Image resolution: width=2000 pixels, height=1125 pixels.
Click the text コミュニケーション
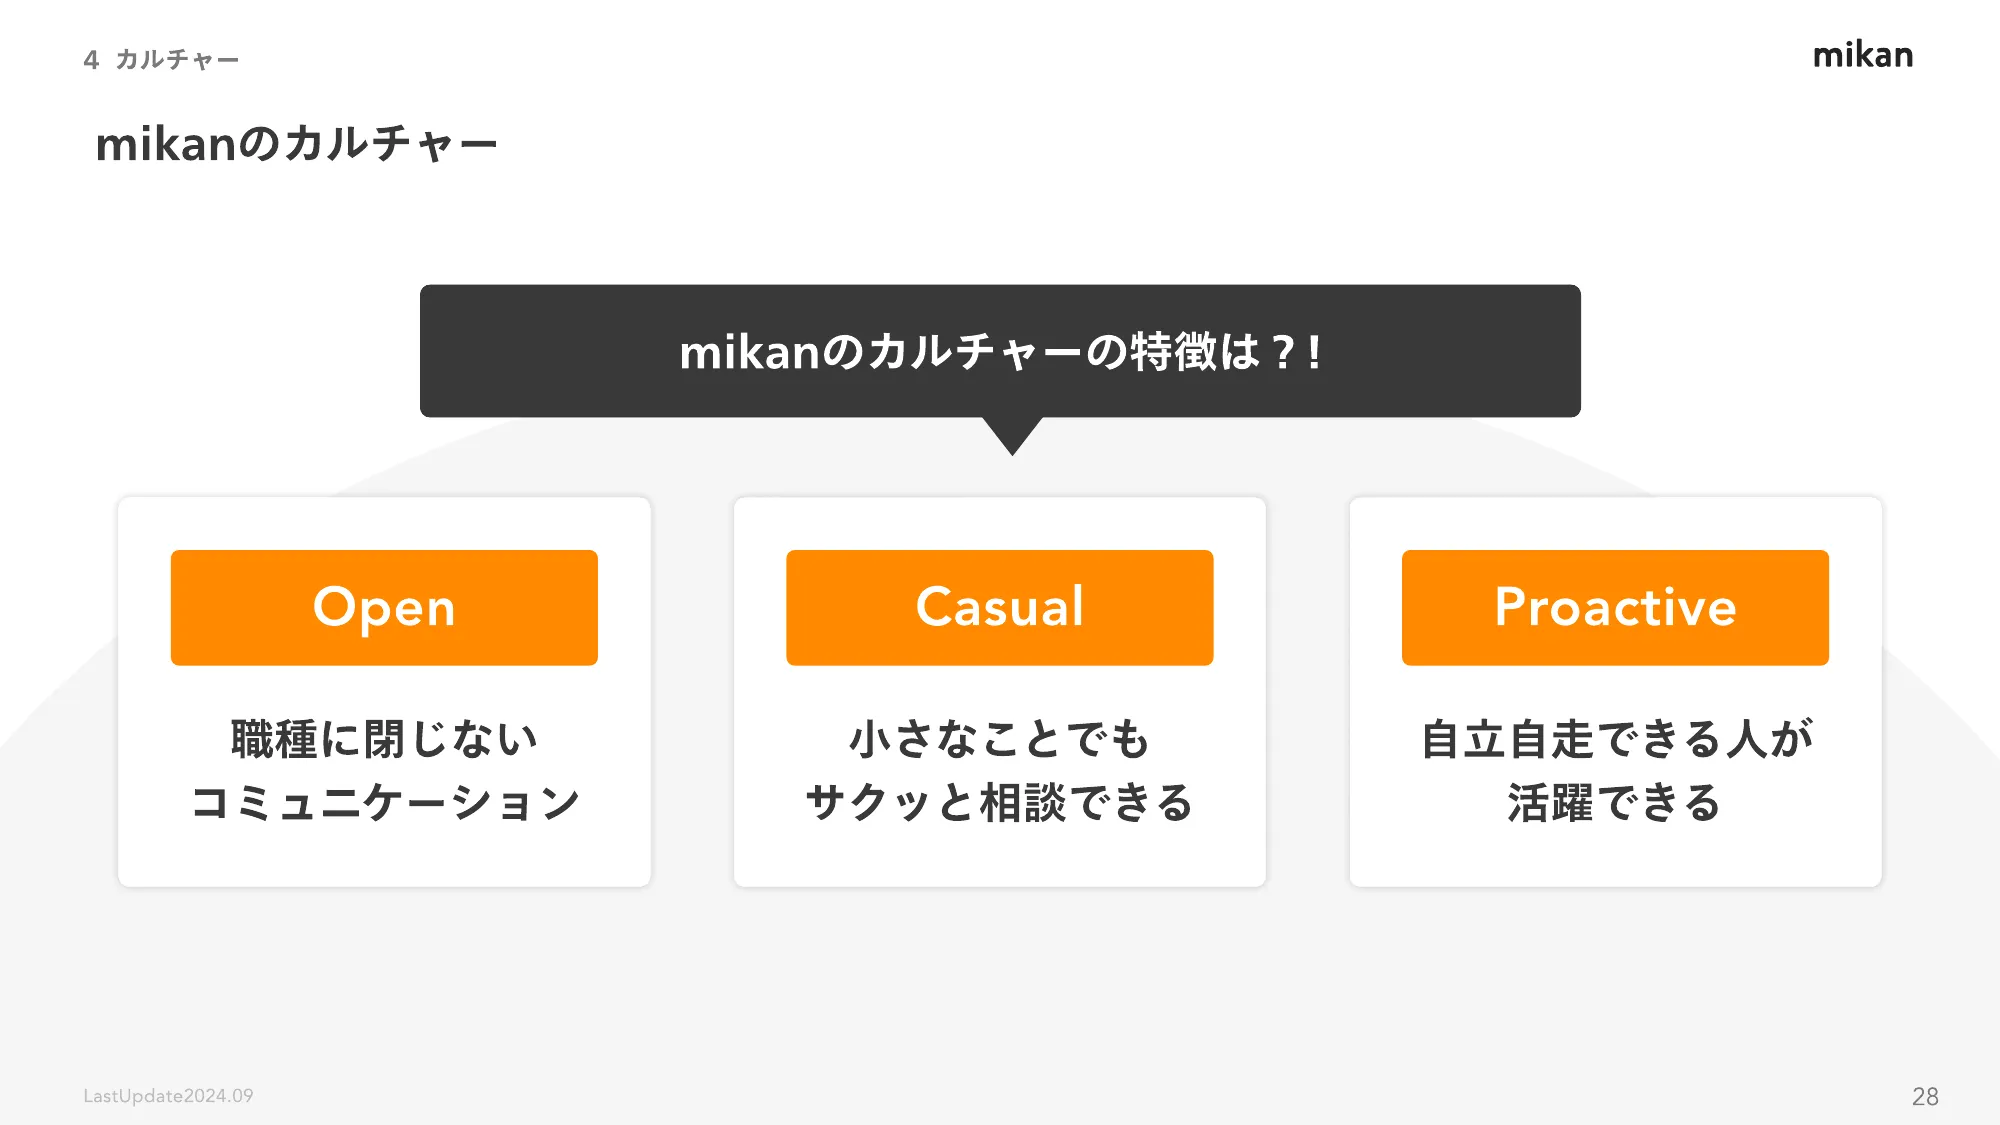point(385,803)
